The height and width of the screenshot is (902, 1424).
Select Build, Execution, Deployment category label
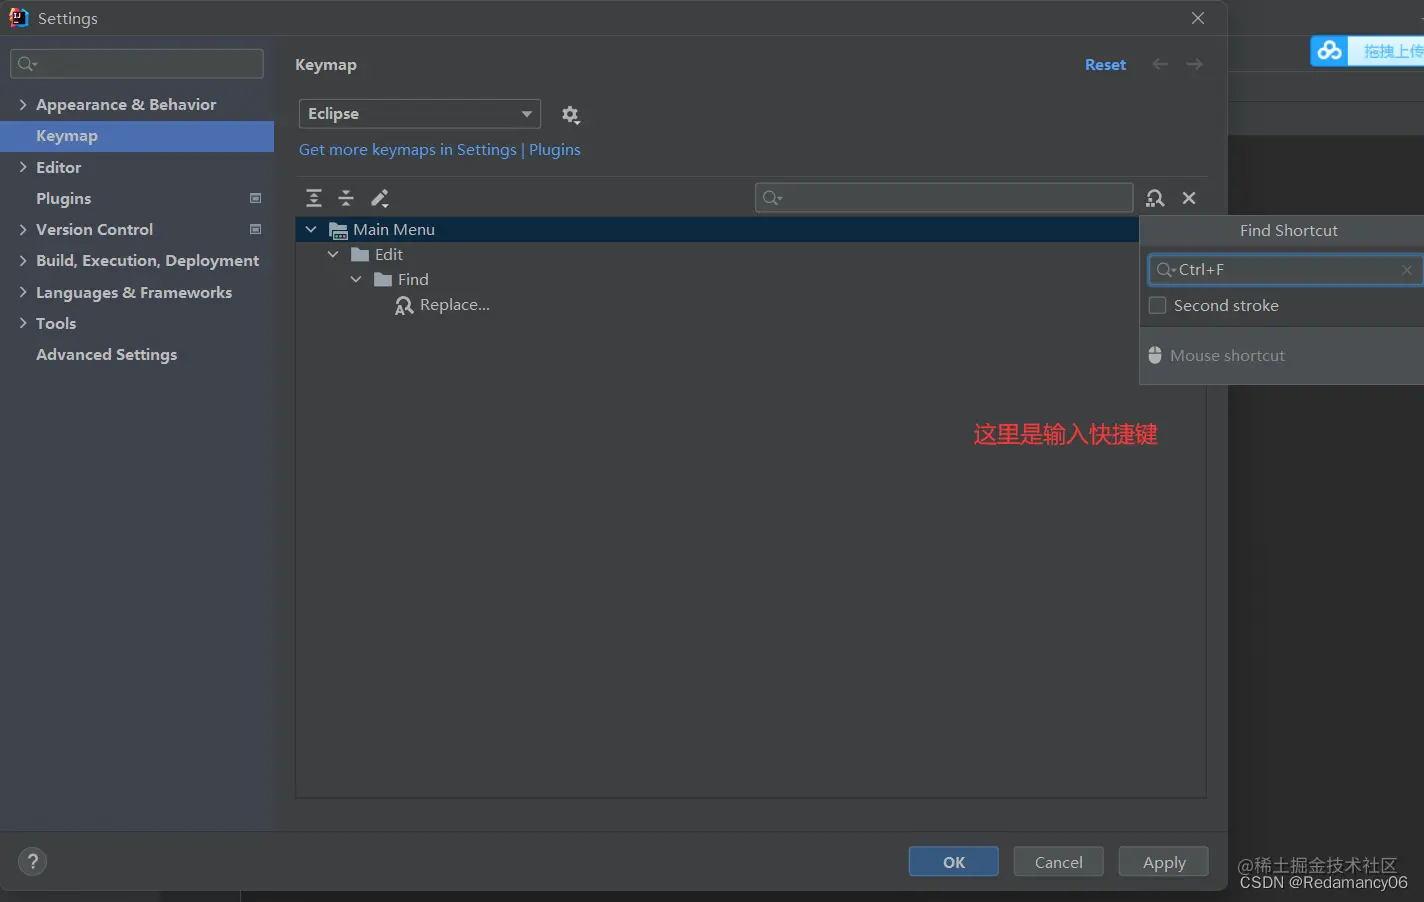pos(148,260)
